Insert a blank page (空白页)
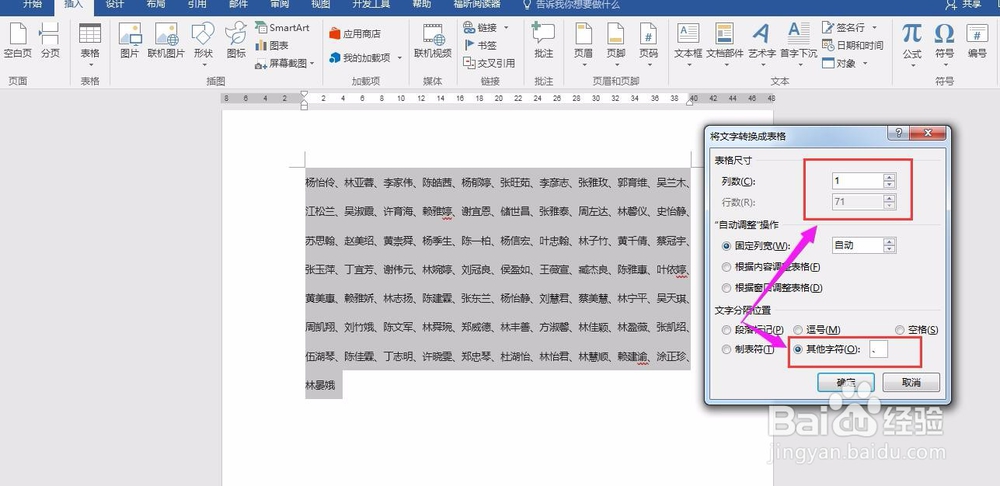This screenshot has height=486, width=1000. (x=17, y=41)
